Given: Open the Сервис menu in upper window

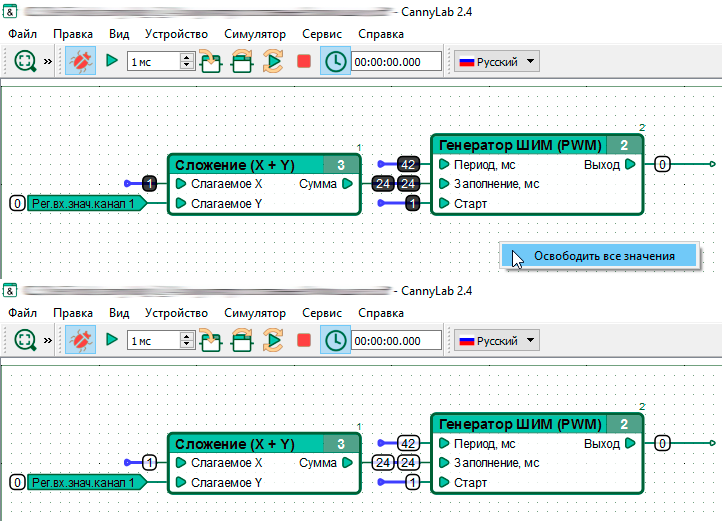Looking at the screenshot, I should point(322,34).
